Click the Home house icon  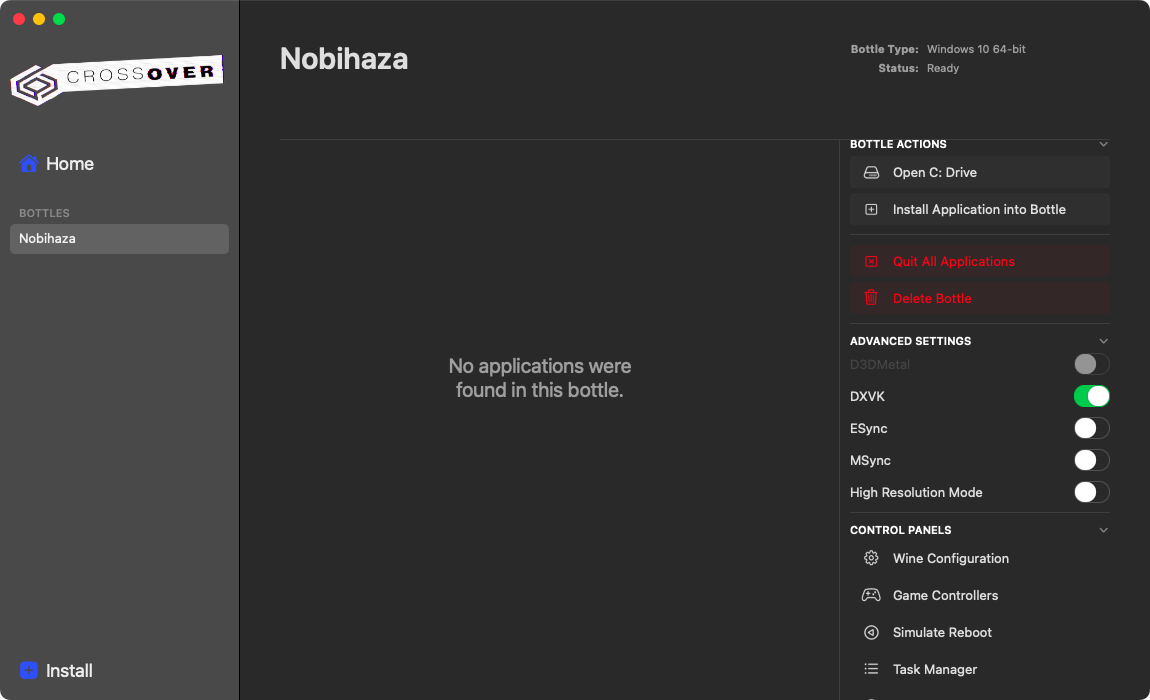pyautogui.click(x=29, y=164)
